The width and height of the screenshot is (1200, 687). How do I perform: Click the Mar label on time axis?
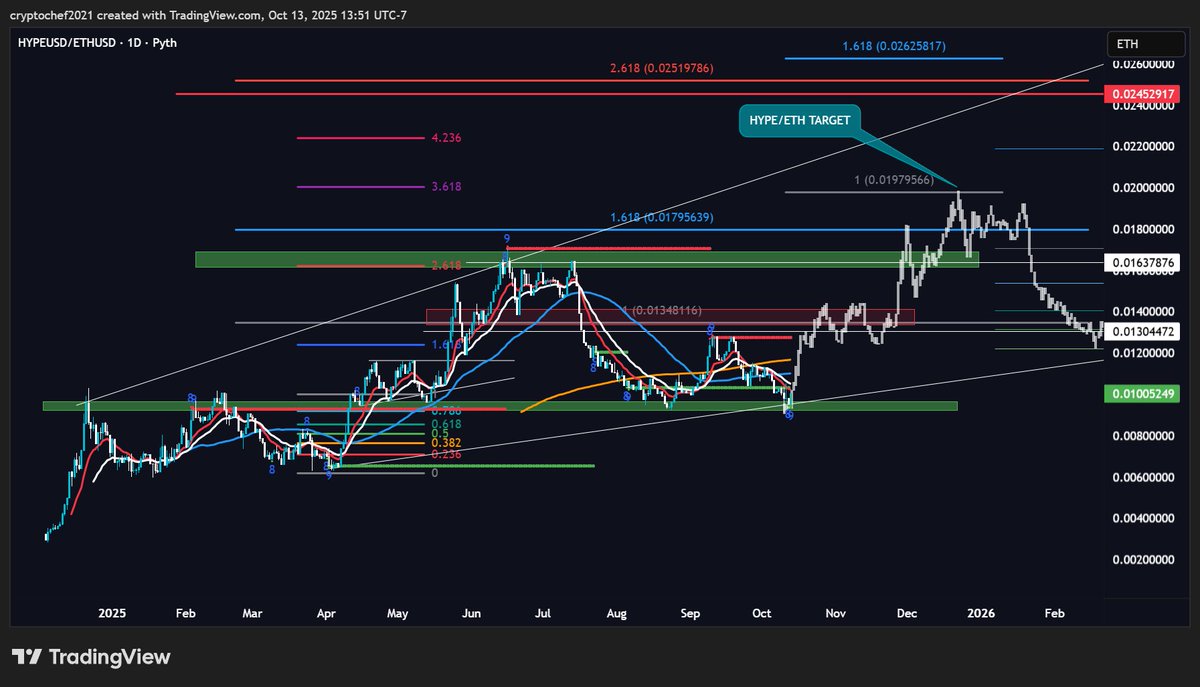click(252, 612)
